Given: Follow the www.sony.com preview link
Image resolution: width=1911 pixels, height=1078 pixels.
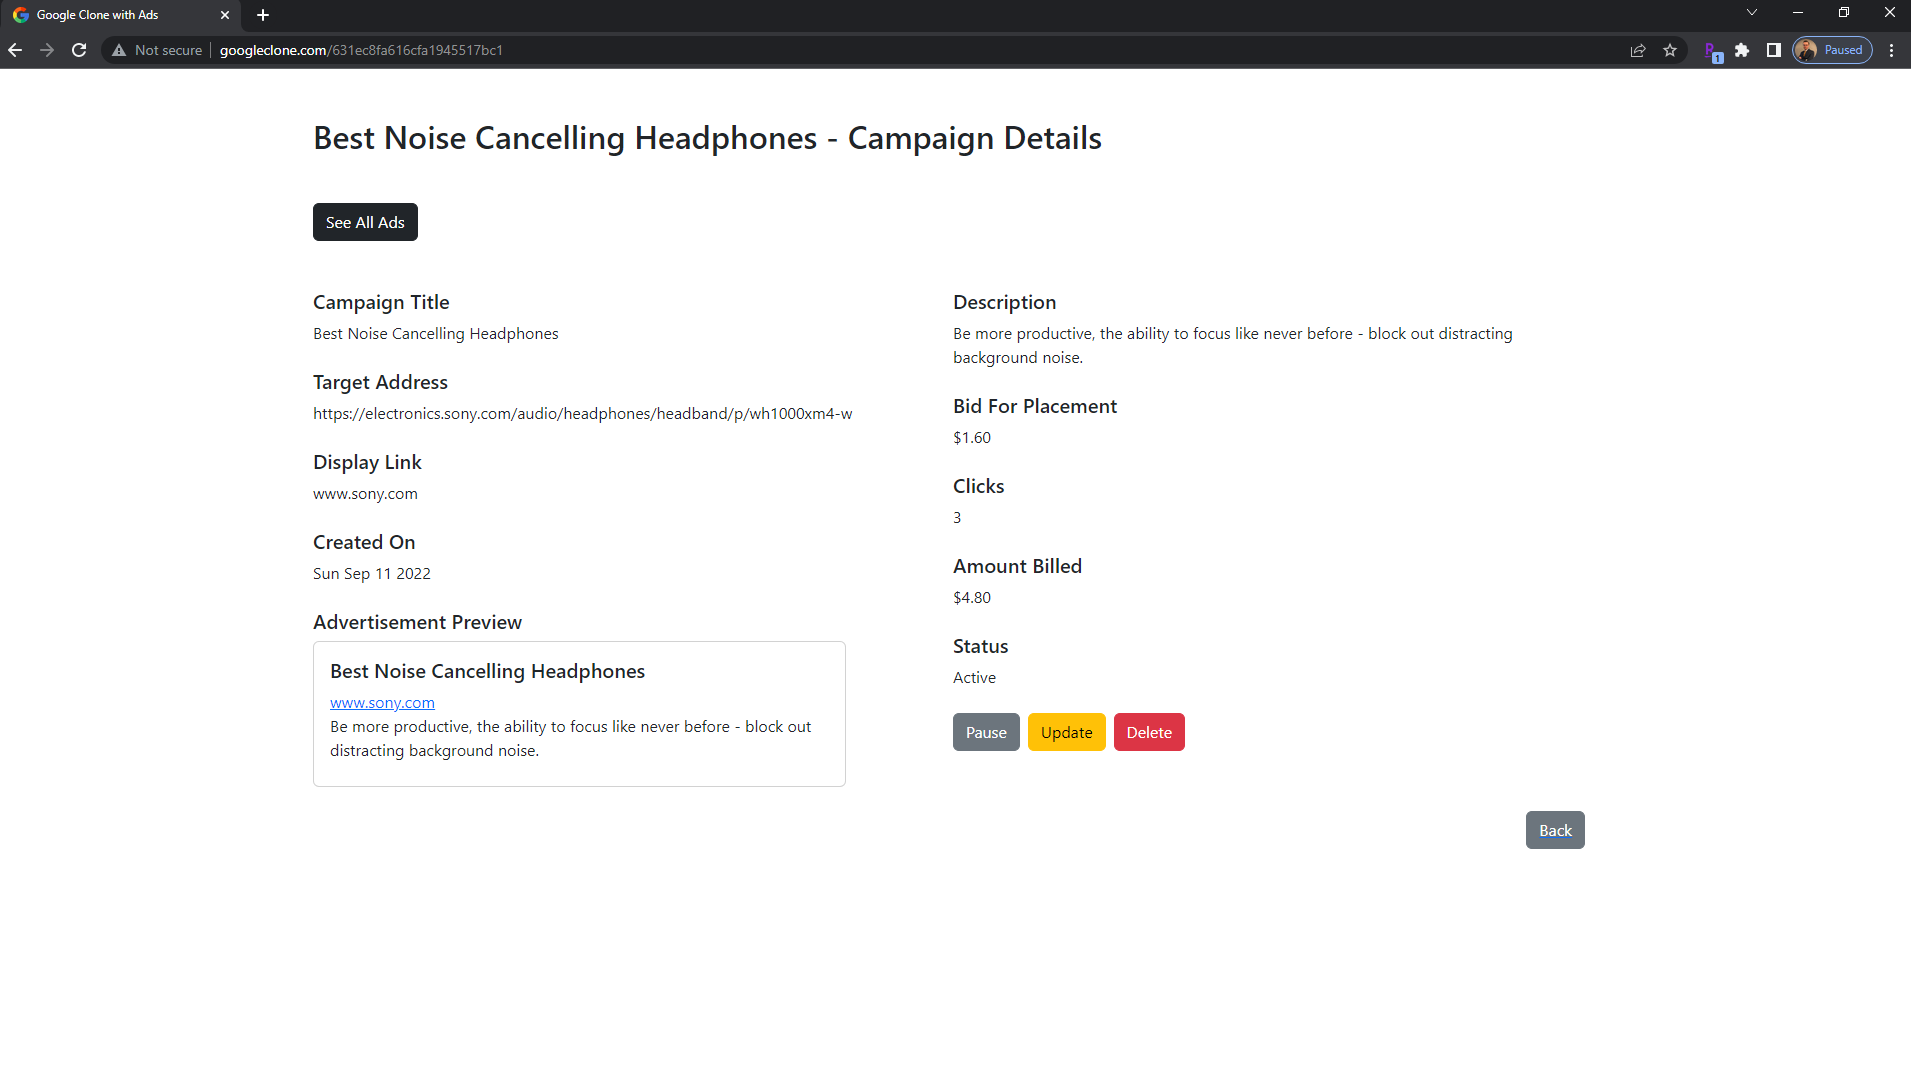Looking at the screenshot, I should tap(382, 703).
